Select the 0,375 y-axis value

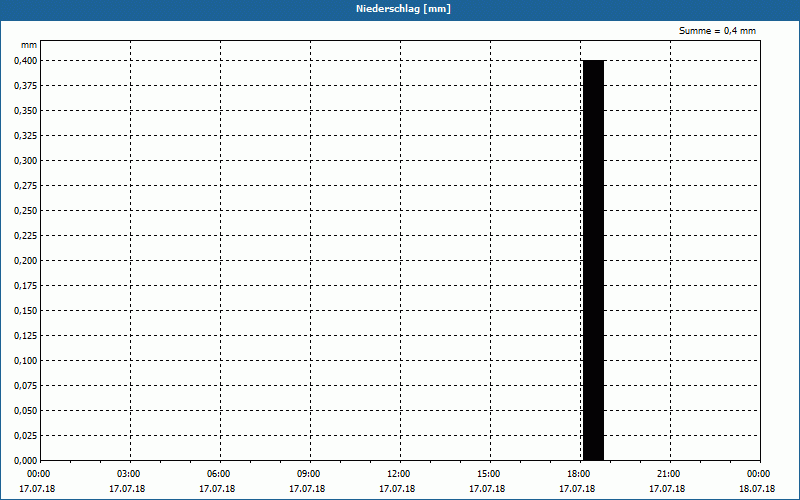pos(26,86)
